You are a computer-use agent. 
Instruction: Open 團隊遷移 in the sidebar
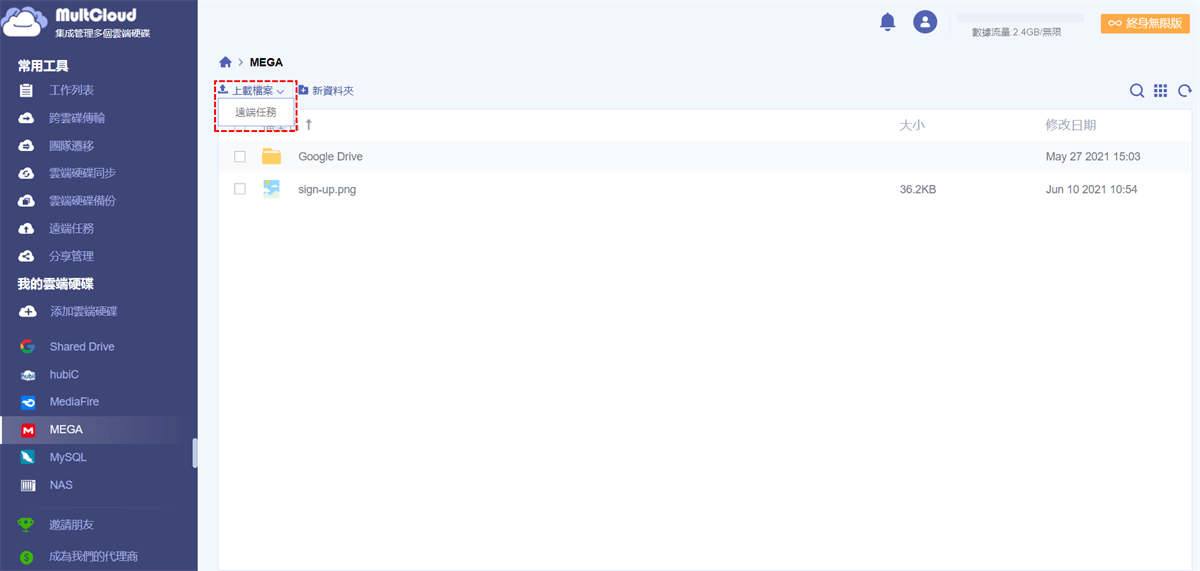coord(72,146)
